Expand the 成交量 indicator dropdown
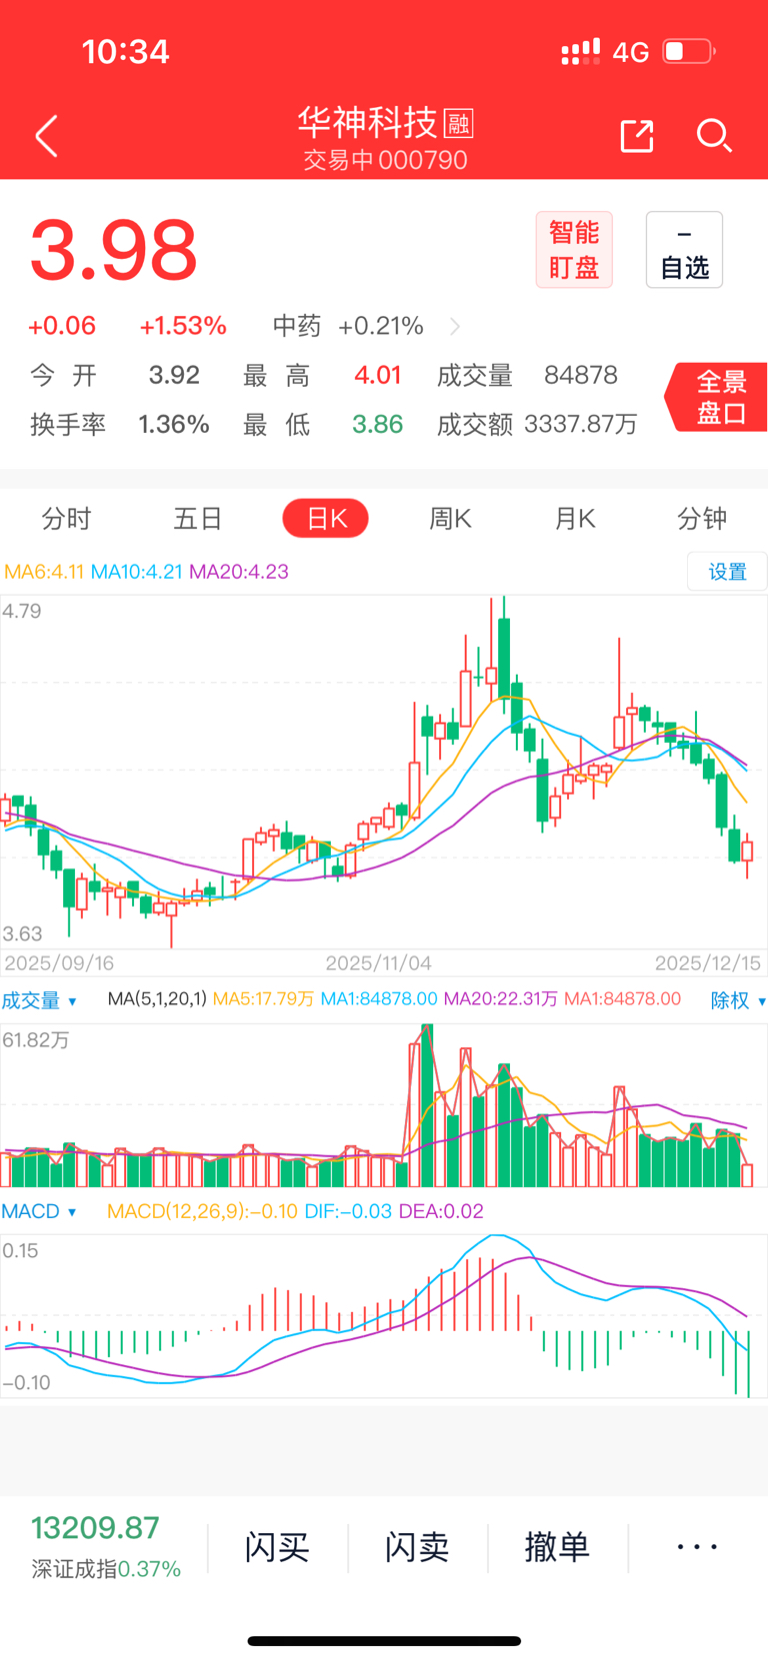Viewport: 768px width, 1663px height. click(x=39, y=1000)
